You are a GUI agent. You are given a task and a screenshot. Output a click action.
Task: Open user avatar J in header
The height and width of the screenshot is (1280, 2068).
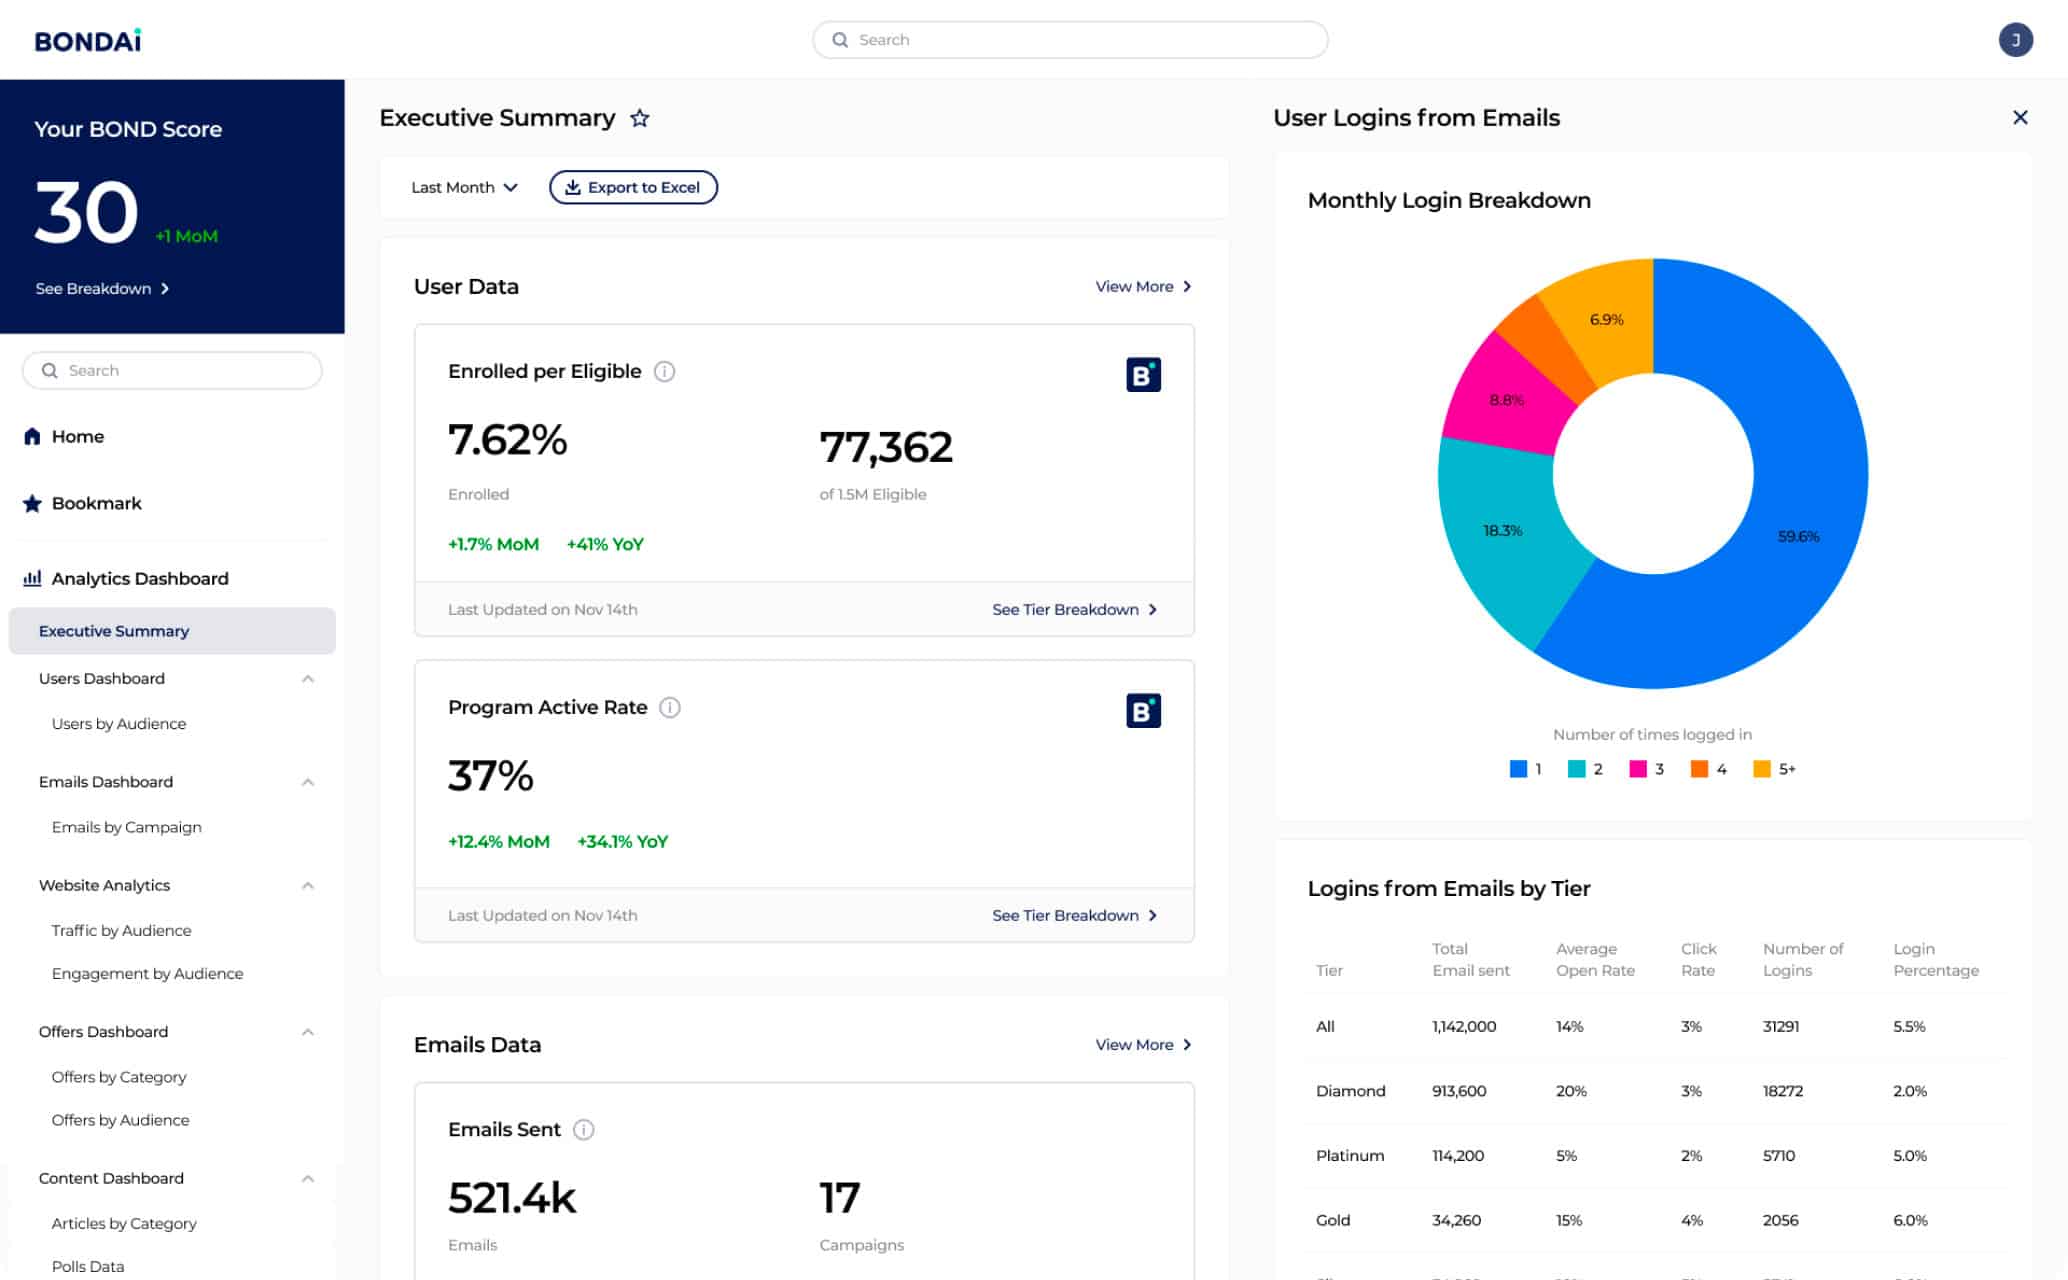pos(2015,40)
